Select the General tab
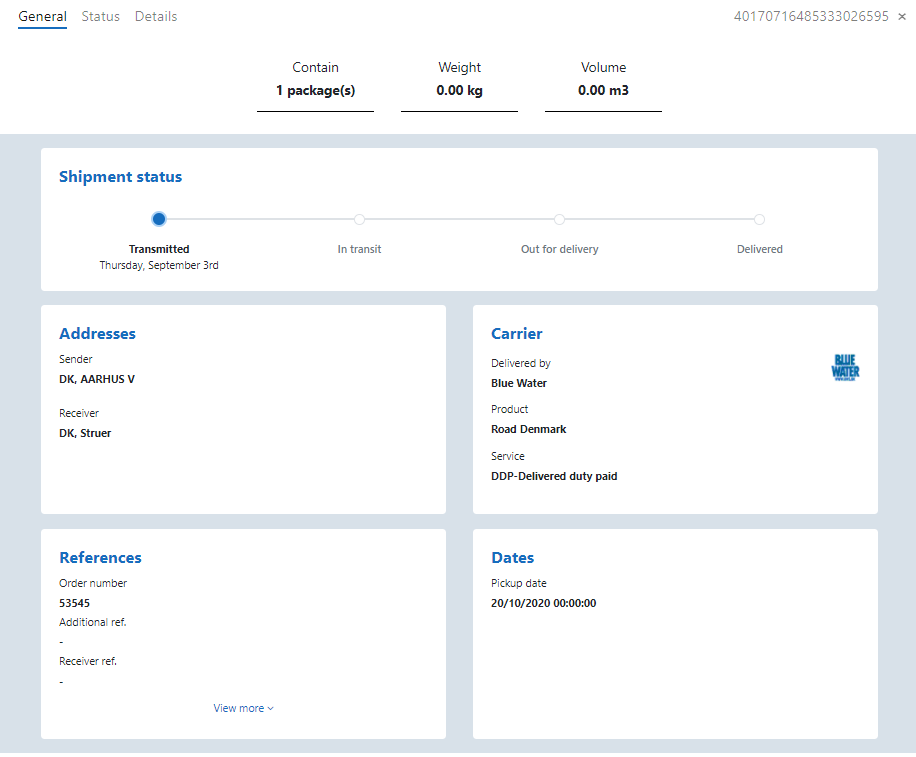The image size is (916, 757). 42,17
